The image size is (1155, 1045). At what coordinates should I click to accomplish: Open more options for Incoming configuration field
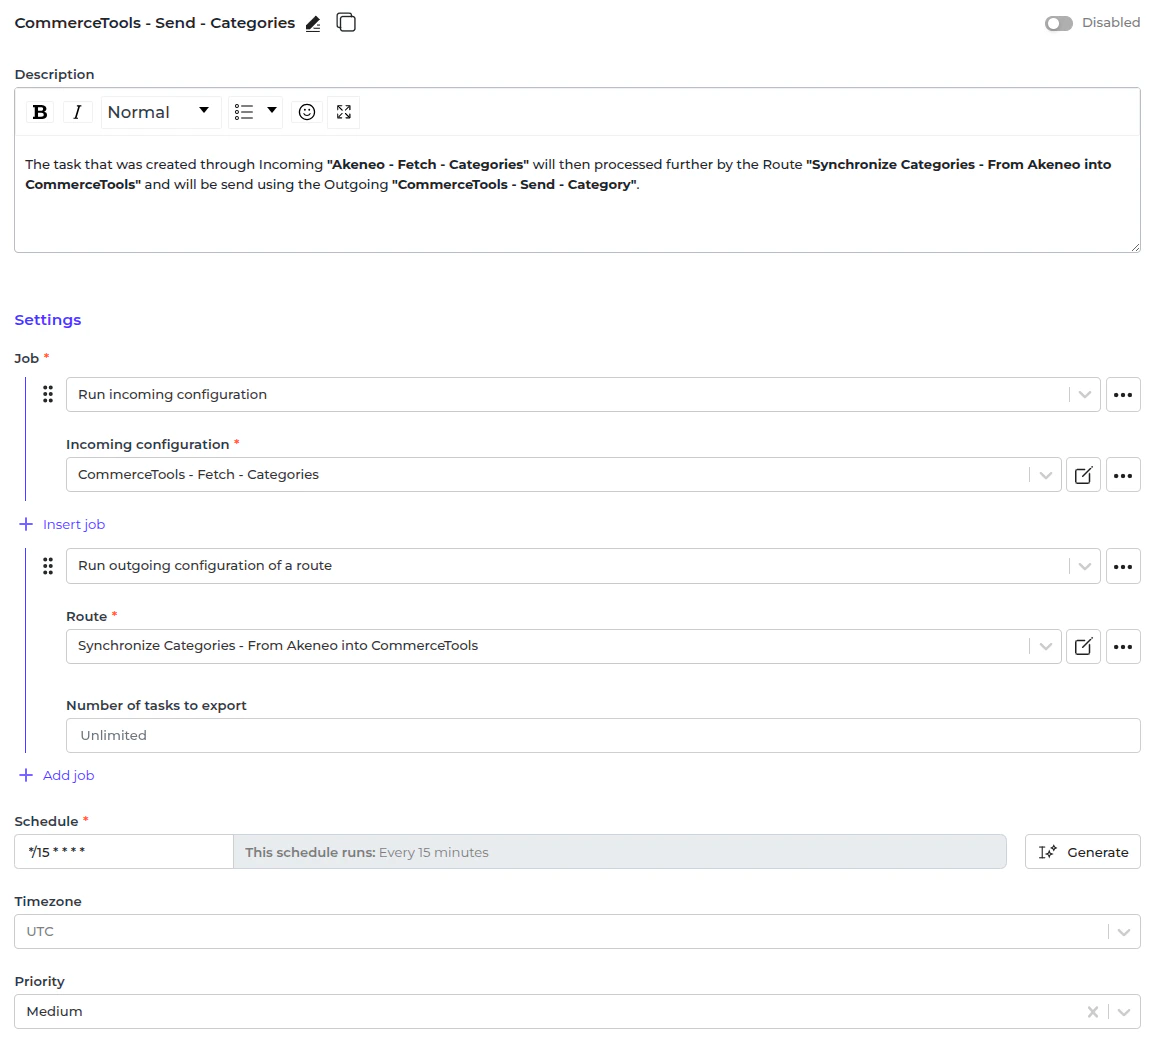point(1123,475)
